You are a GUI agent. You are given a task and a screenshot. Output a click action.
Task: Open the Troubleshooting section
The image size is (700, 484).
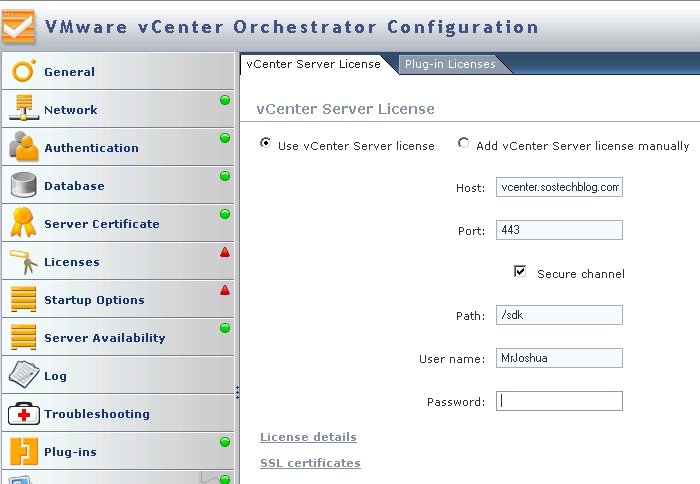point(118,413)
